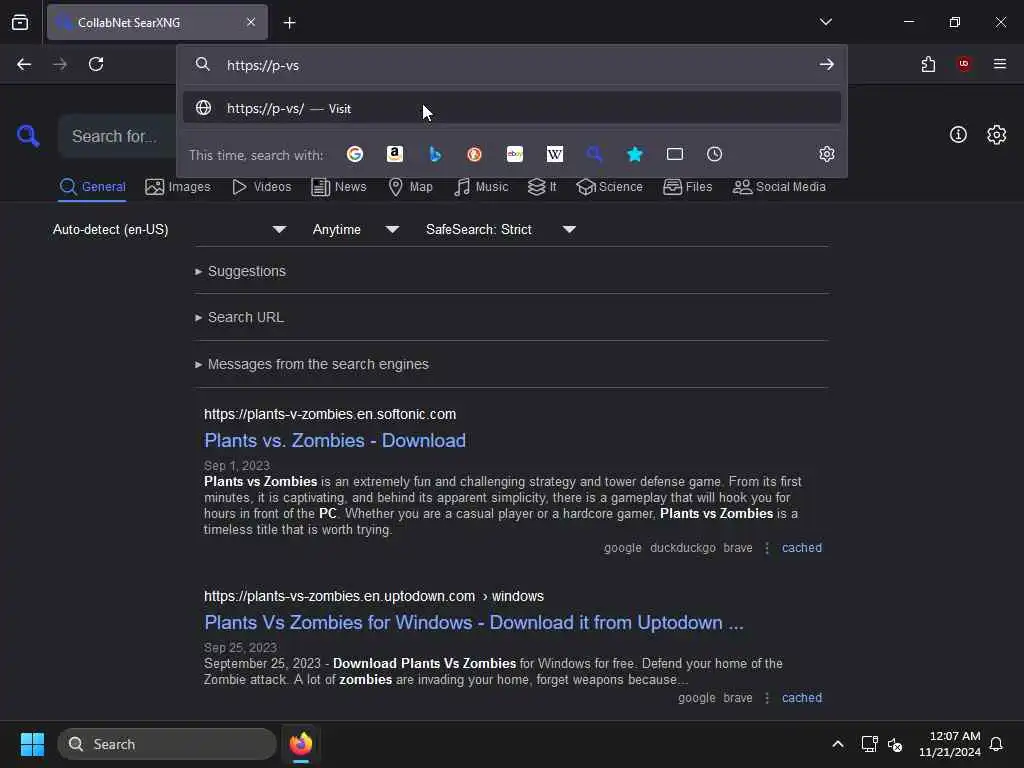Image resolution: width=1024 pixels, height=768 pixels.
Task: Close the CollabNet SearXNG tab
Action: (251, 22)
